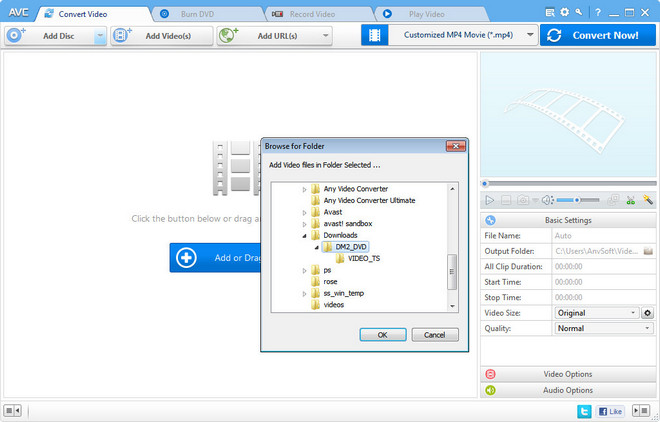Image resolution: width=660 pixels, height=422 pixels.
Task: Select the Any Video Converter Ultimate folder
Action: pos(369,201)
